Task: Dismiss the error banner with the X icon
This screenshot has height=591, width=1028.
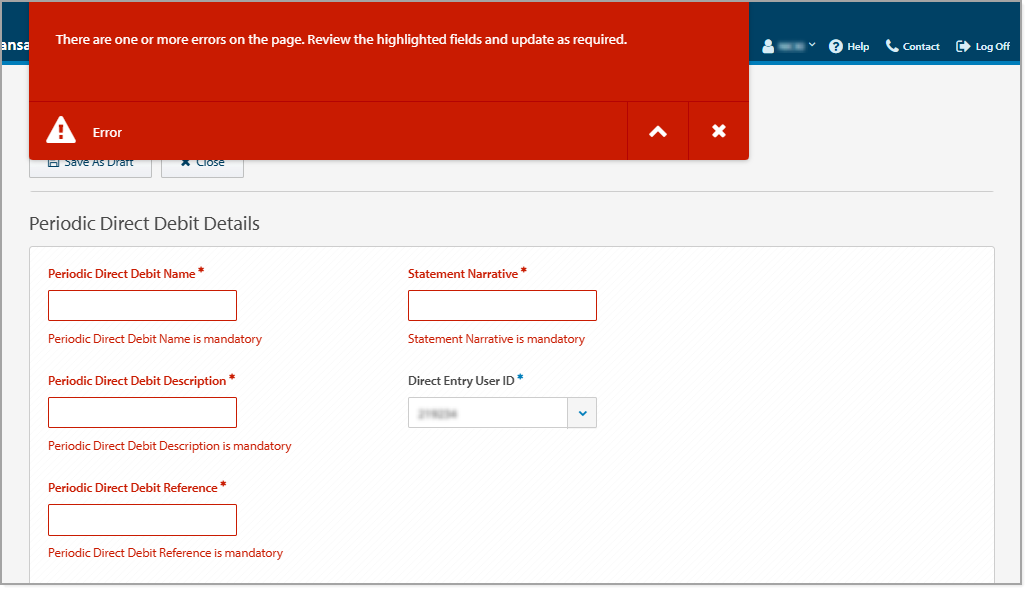Action: [x=718, y=131]
